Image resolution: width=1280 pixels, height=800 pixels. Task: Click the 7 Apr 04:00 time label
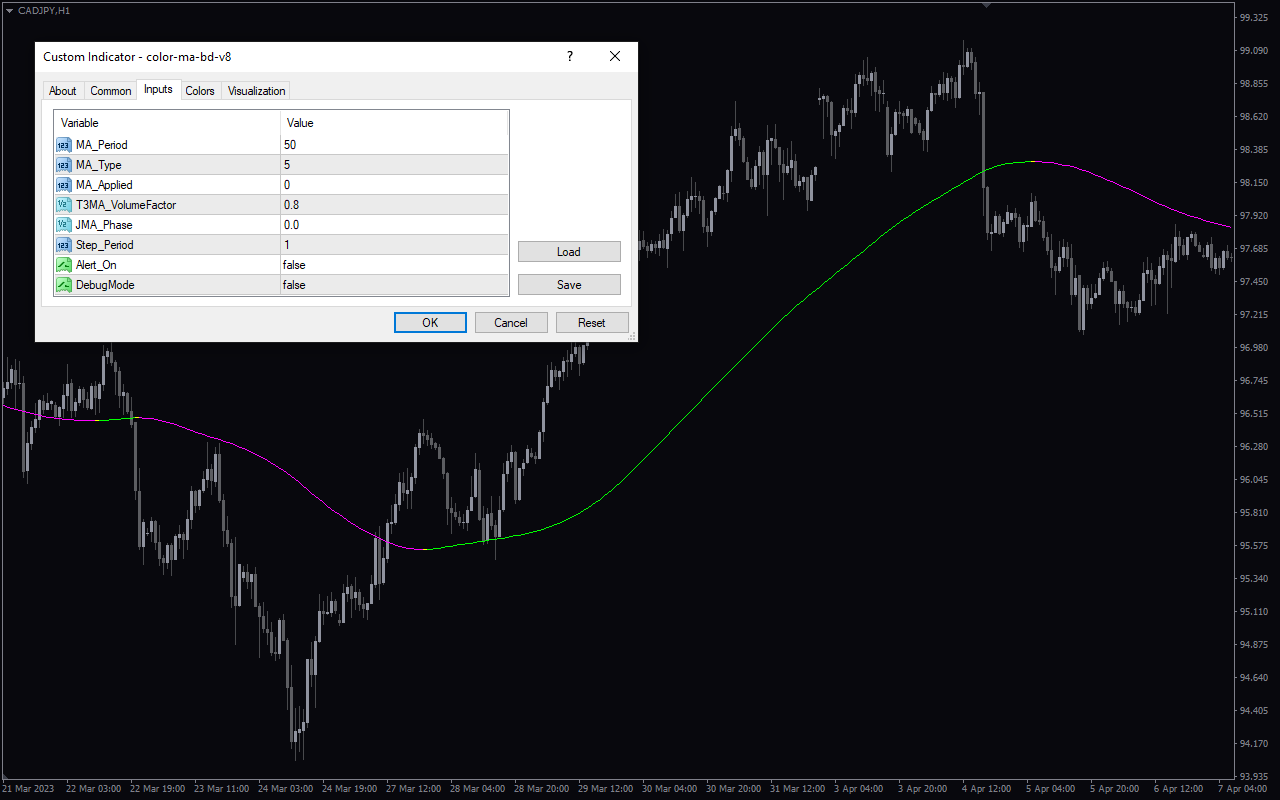coord(1244,789)
